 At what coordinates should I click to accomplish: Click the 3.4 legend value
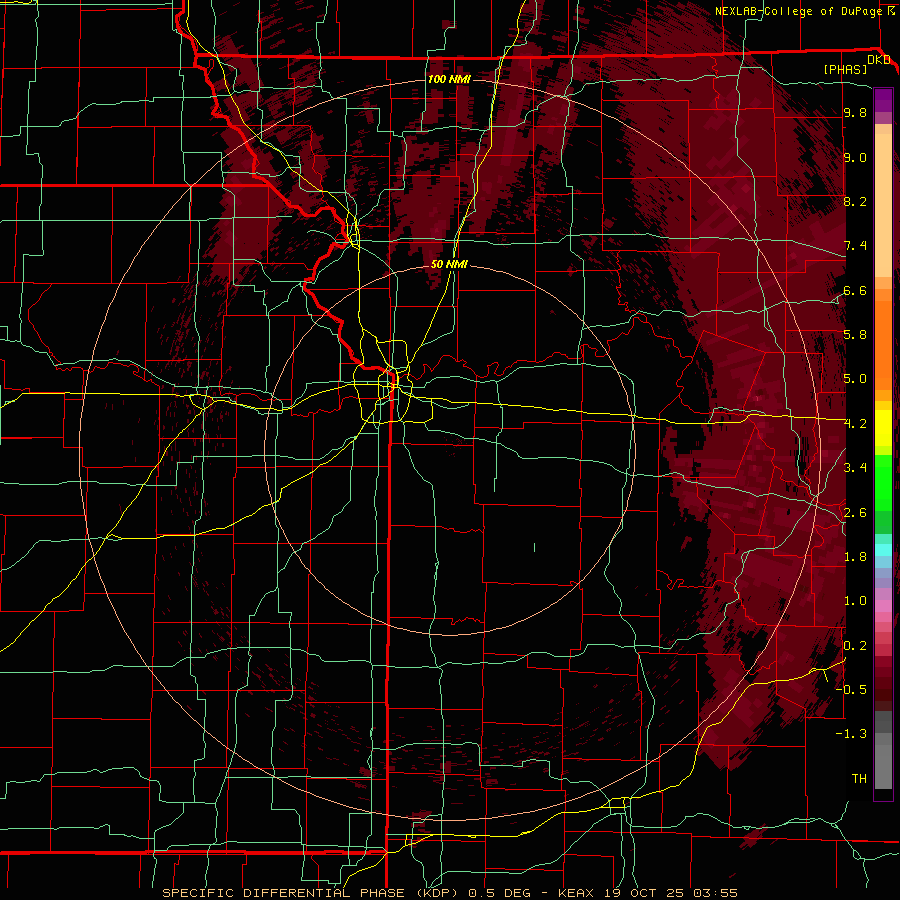coord(855,468)
